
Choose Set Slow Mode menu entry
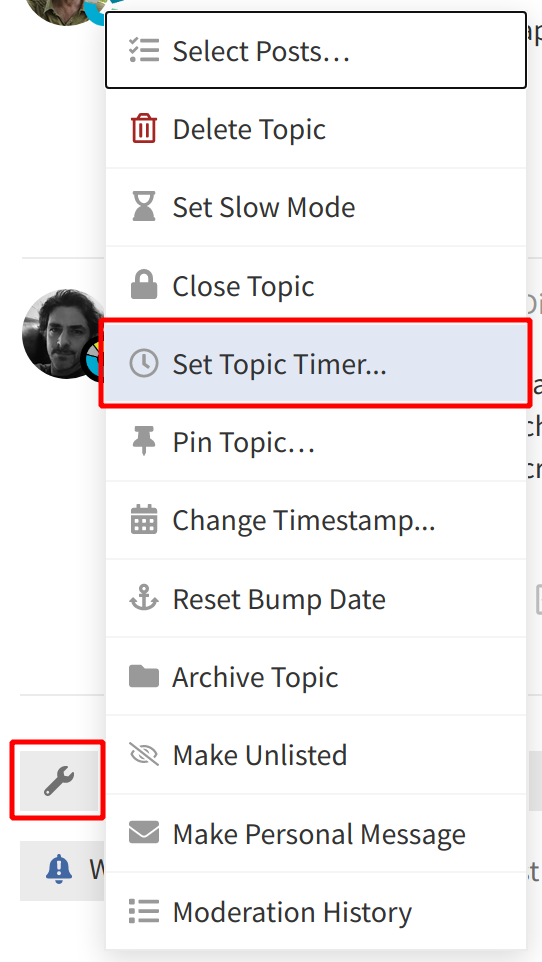tap(316, 207)
